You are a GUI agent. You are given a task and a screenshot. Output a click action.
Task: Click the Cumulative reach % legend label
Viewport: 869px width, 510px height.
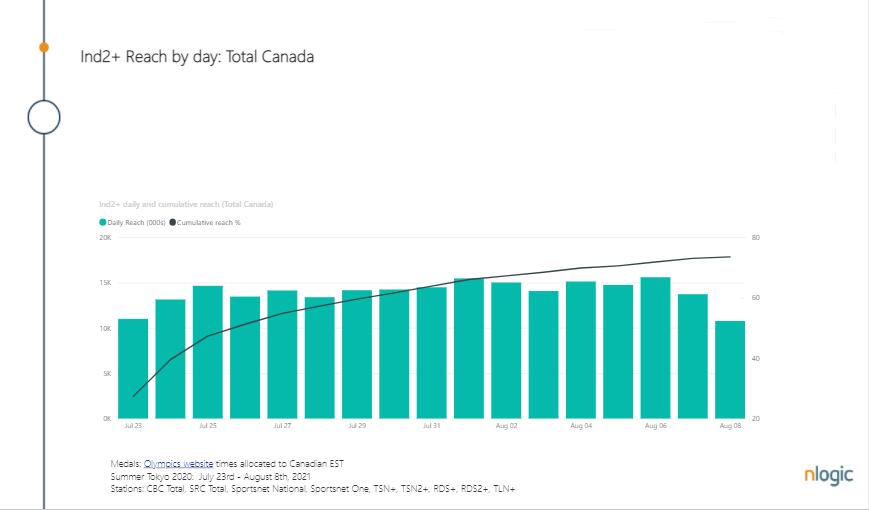click(208, 222)
